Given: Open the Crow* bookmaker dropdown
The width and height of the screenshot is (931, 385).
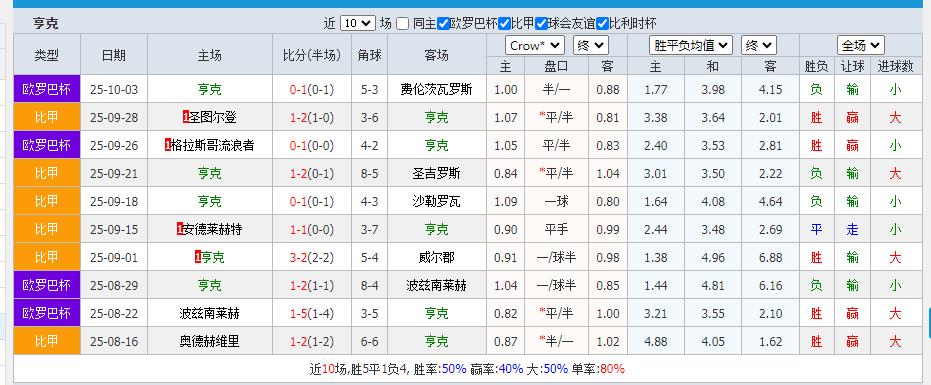Looking at the screenshot, I should pyautogui.click(x=535, y=45).
